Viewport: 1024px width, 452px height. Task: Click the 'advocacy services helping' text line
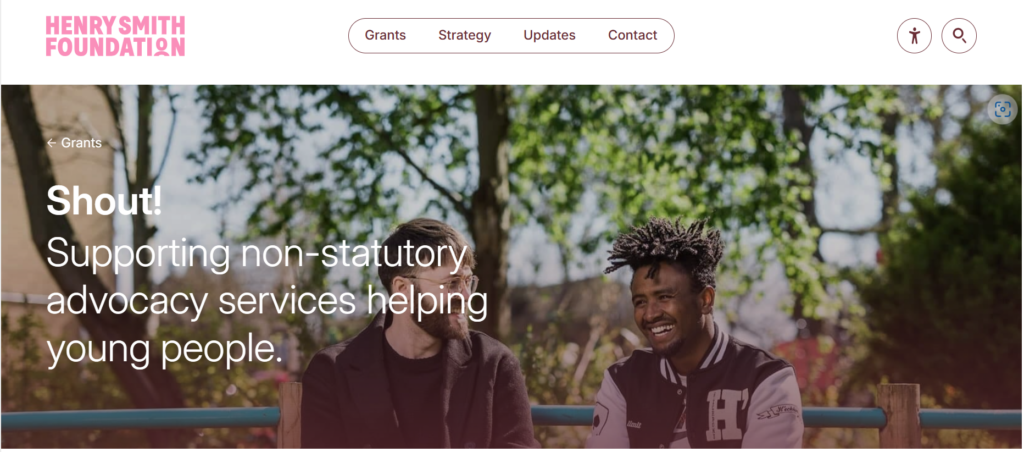[266, 302]
